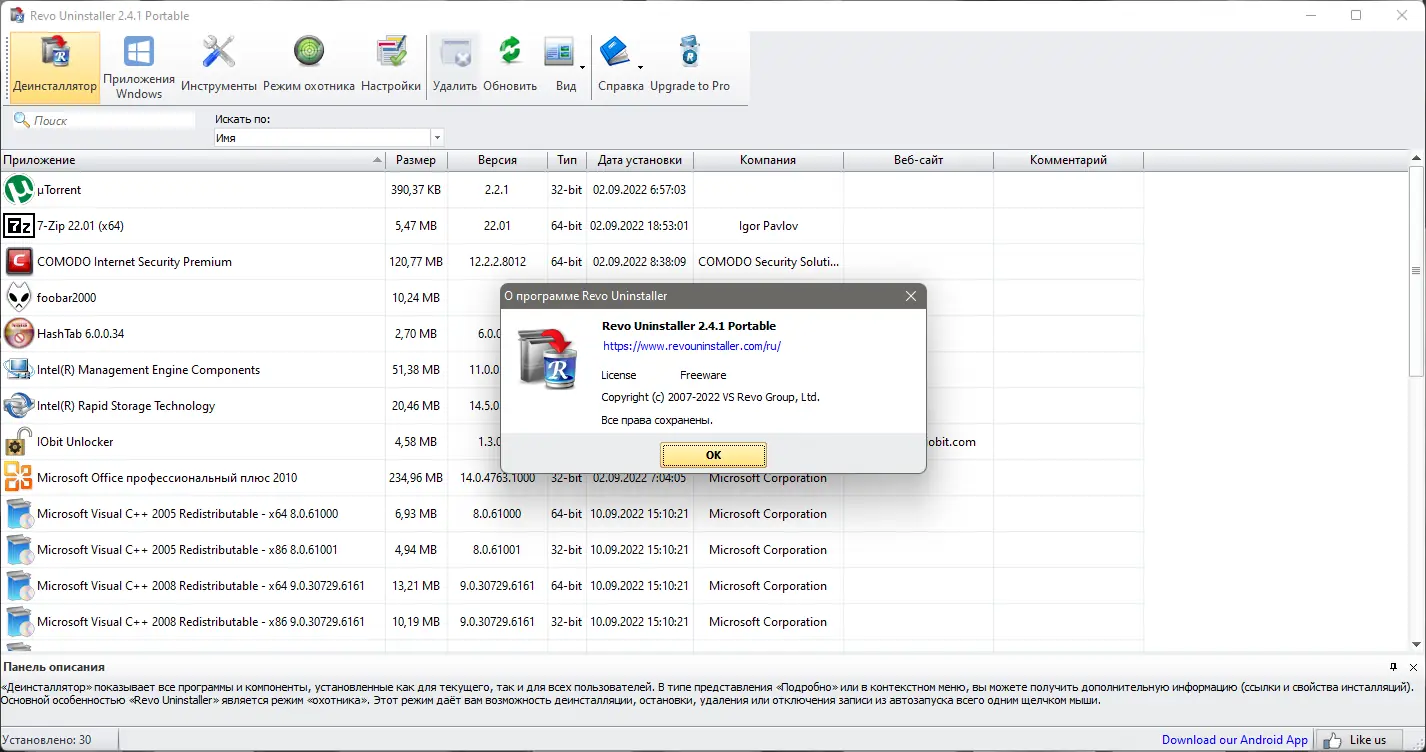Select the µTorrent icon in list
The height and width of the screenshot is (752, 1426).
click(x=19, y=190)
